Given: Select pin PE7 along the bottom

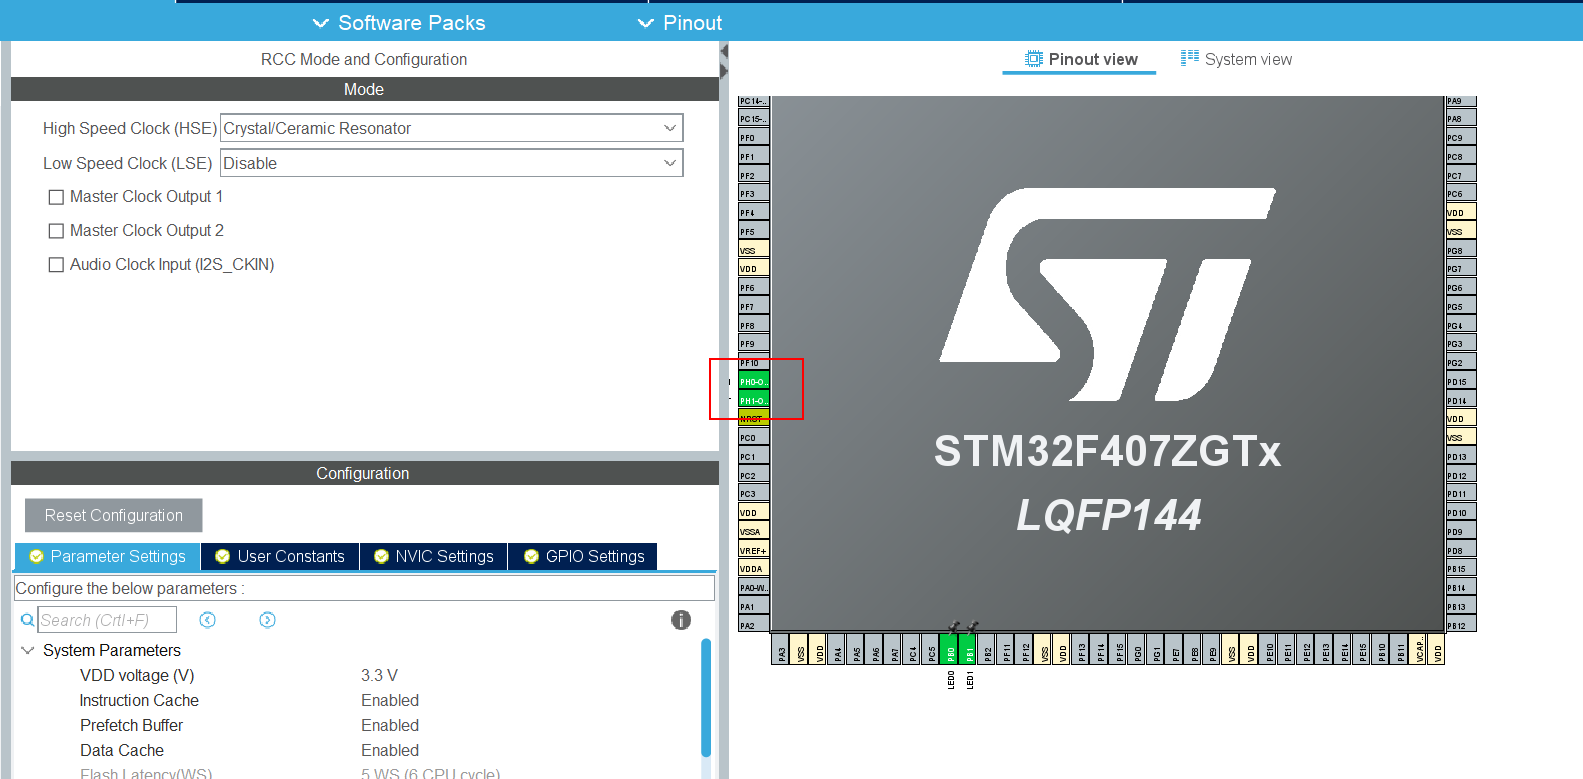Looking at the screenshot, I should [x=1175, y=649].
